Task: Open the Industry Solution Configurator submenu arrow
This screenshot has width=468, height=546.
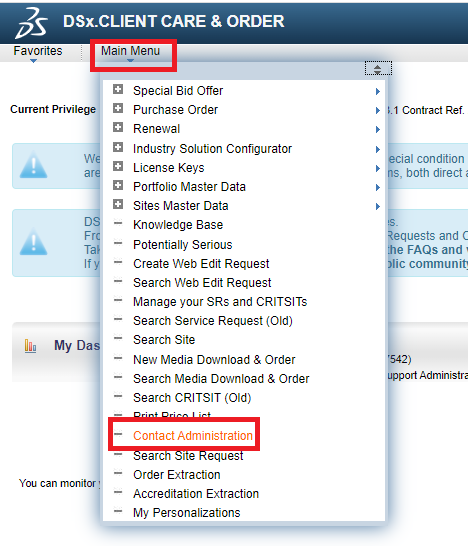Action: pyautogui.click(x=378, y=149)
